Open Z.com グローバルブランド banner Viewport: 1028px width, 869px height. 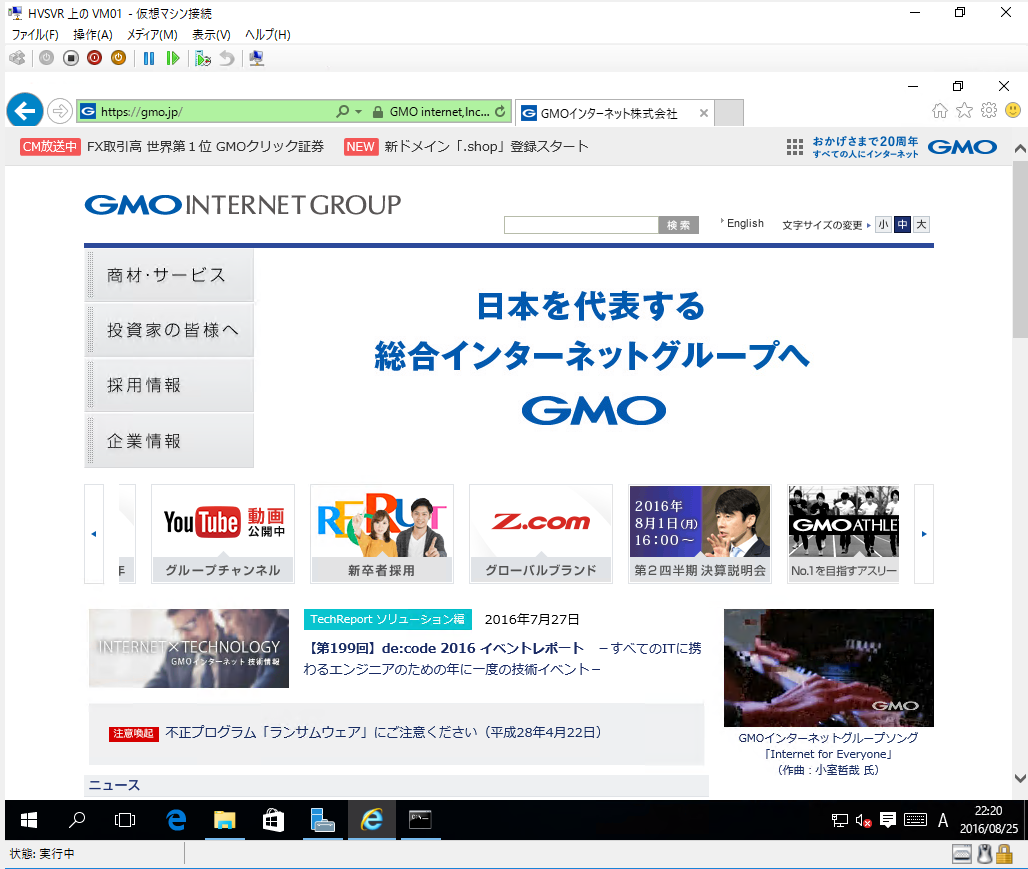541,534
